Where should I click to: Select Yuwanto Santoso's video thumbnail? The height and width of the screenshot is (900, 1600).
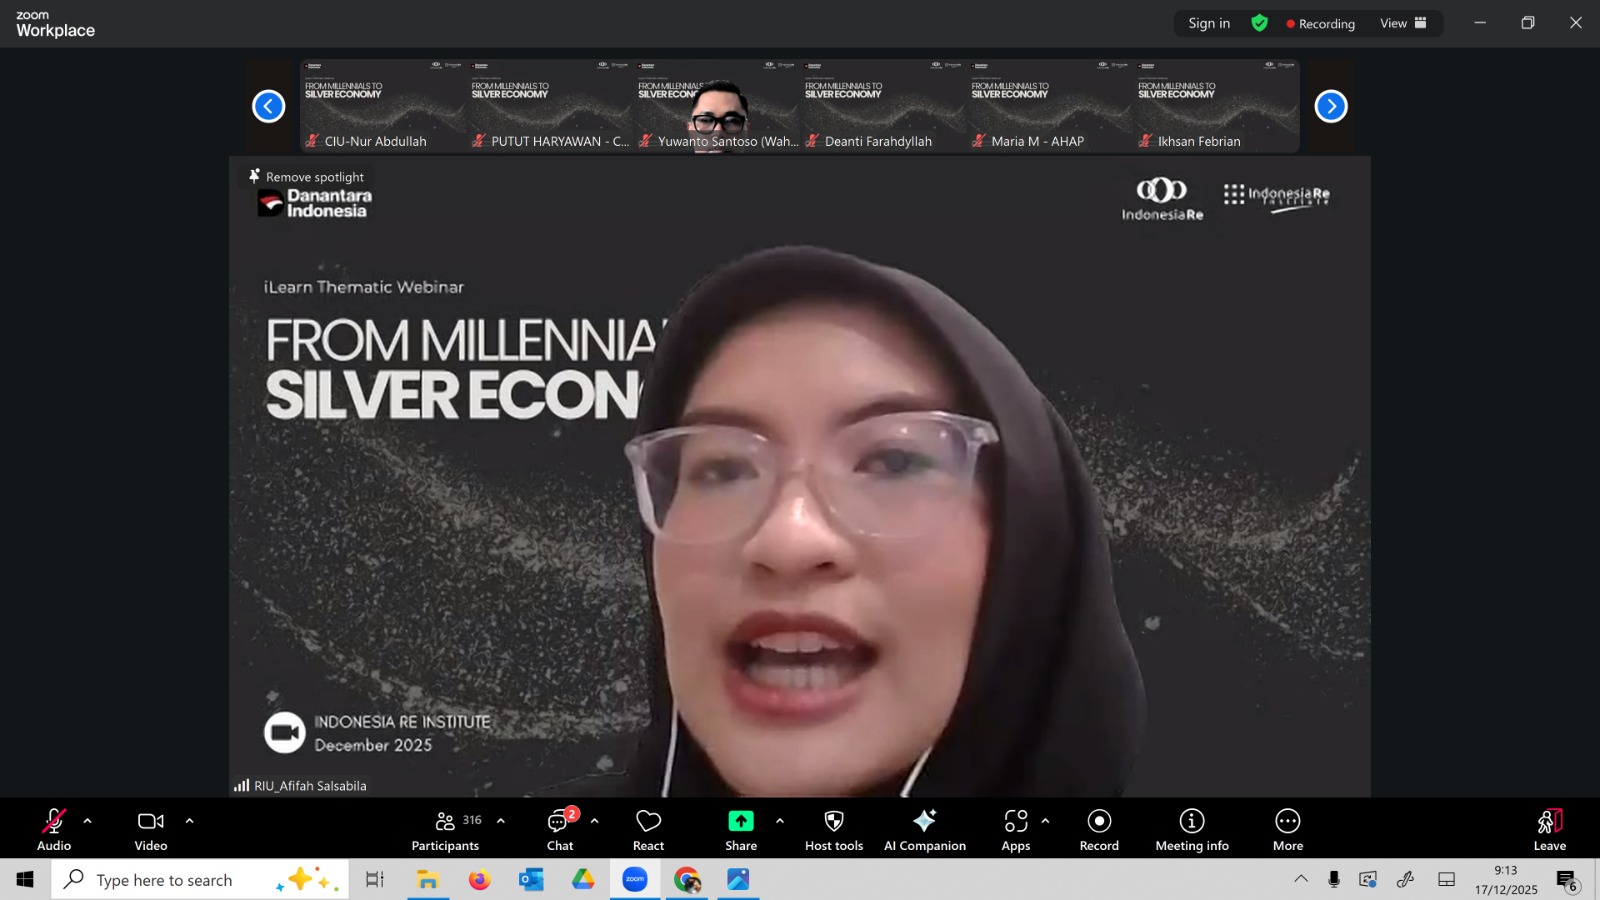pos(717,106)
